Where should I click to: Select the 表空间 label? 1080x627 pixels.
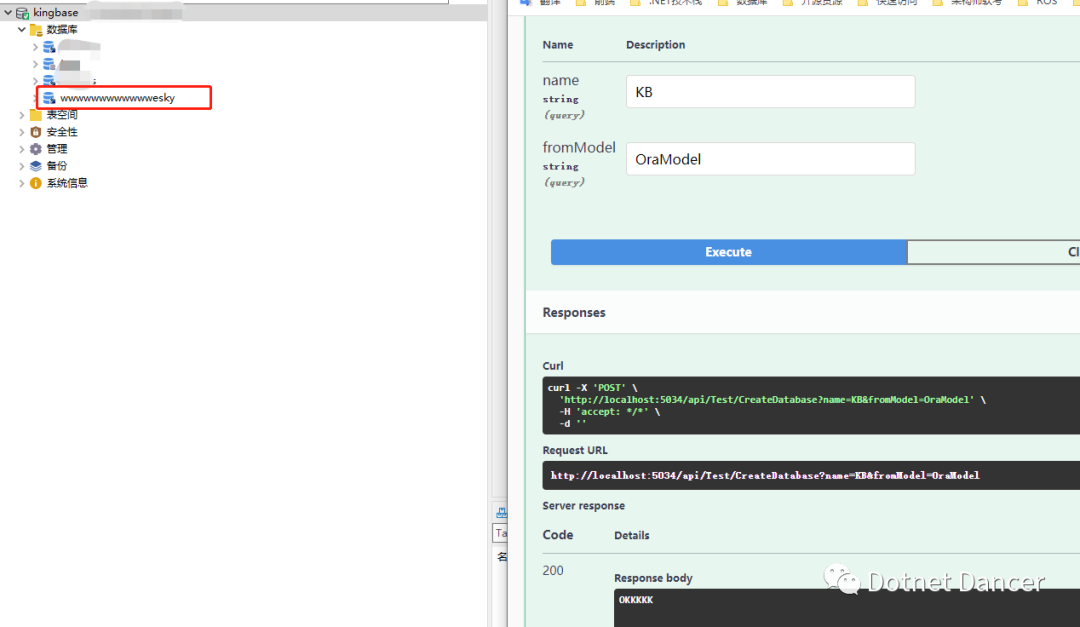coord(62,115)
